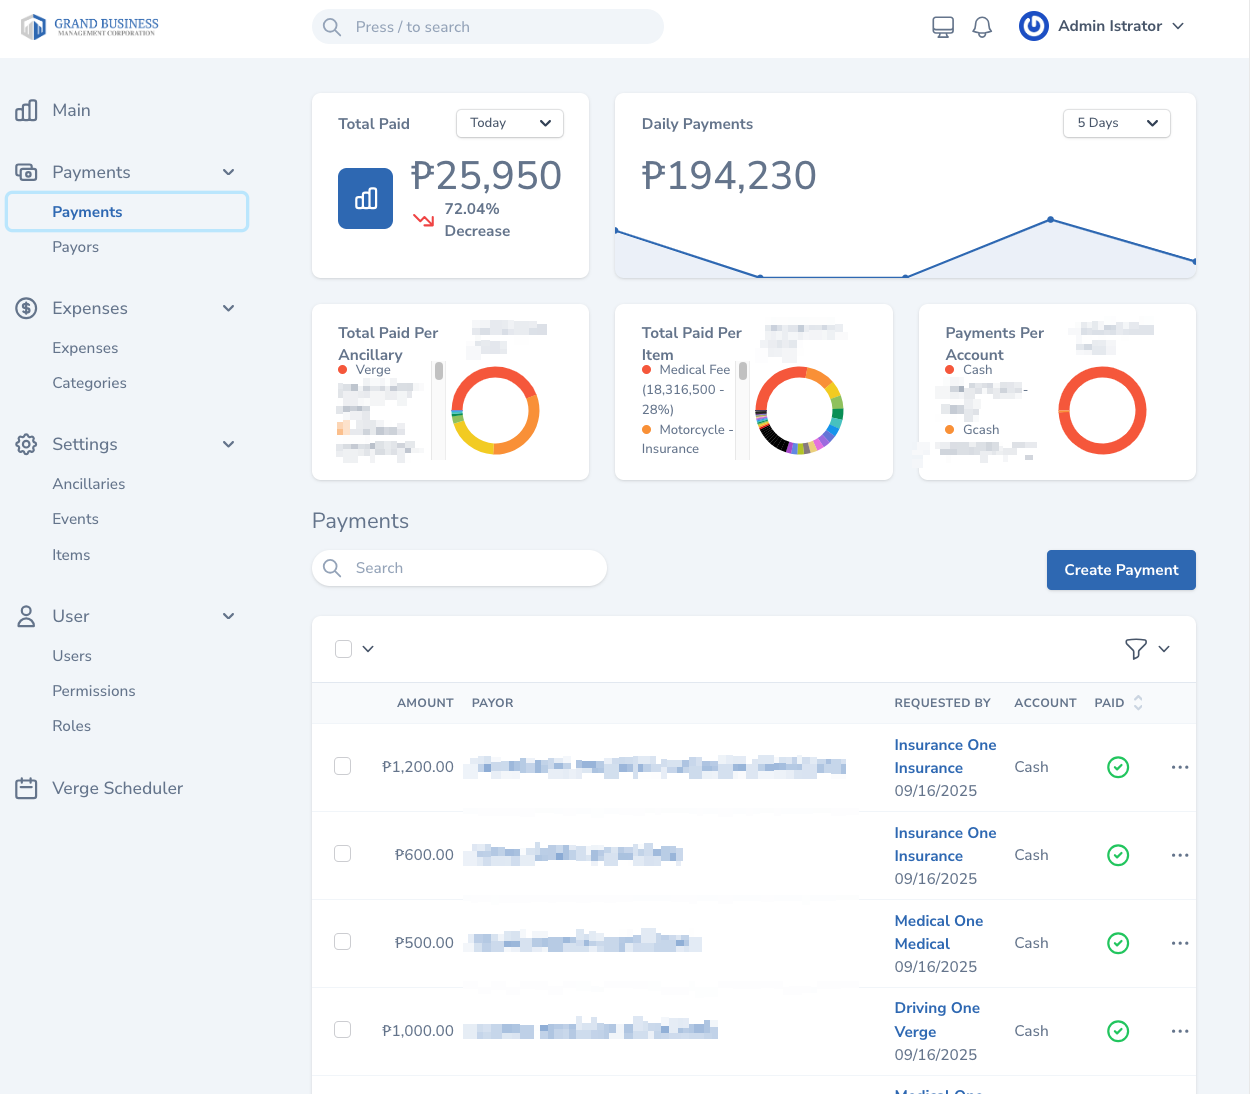Select the Expenses dollar icon in sidebar
The width and height of the screenshot is (1250, 1094).
tap(26, 308)
